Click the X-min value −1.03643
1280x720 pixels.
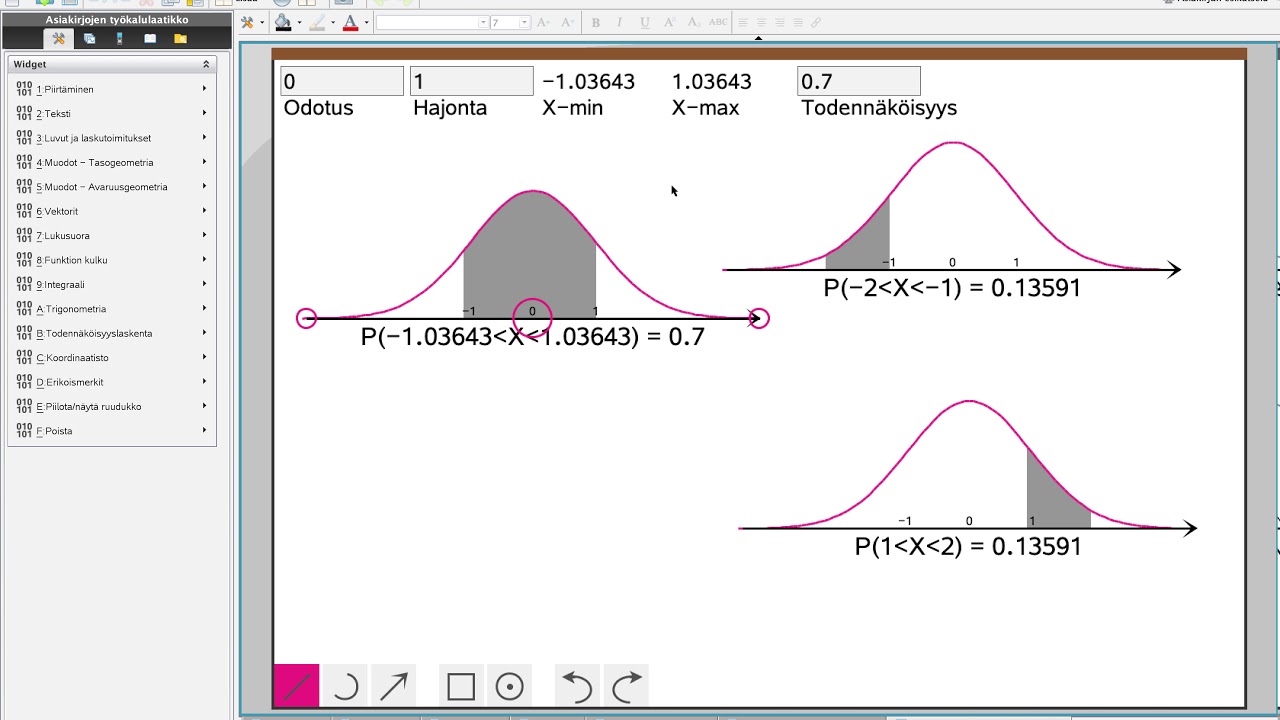[x=589, y=82]
